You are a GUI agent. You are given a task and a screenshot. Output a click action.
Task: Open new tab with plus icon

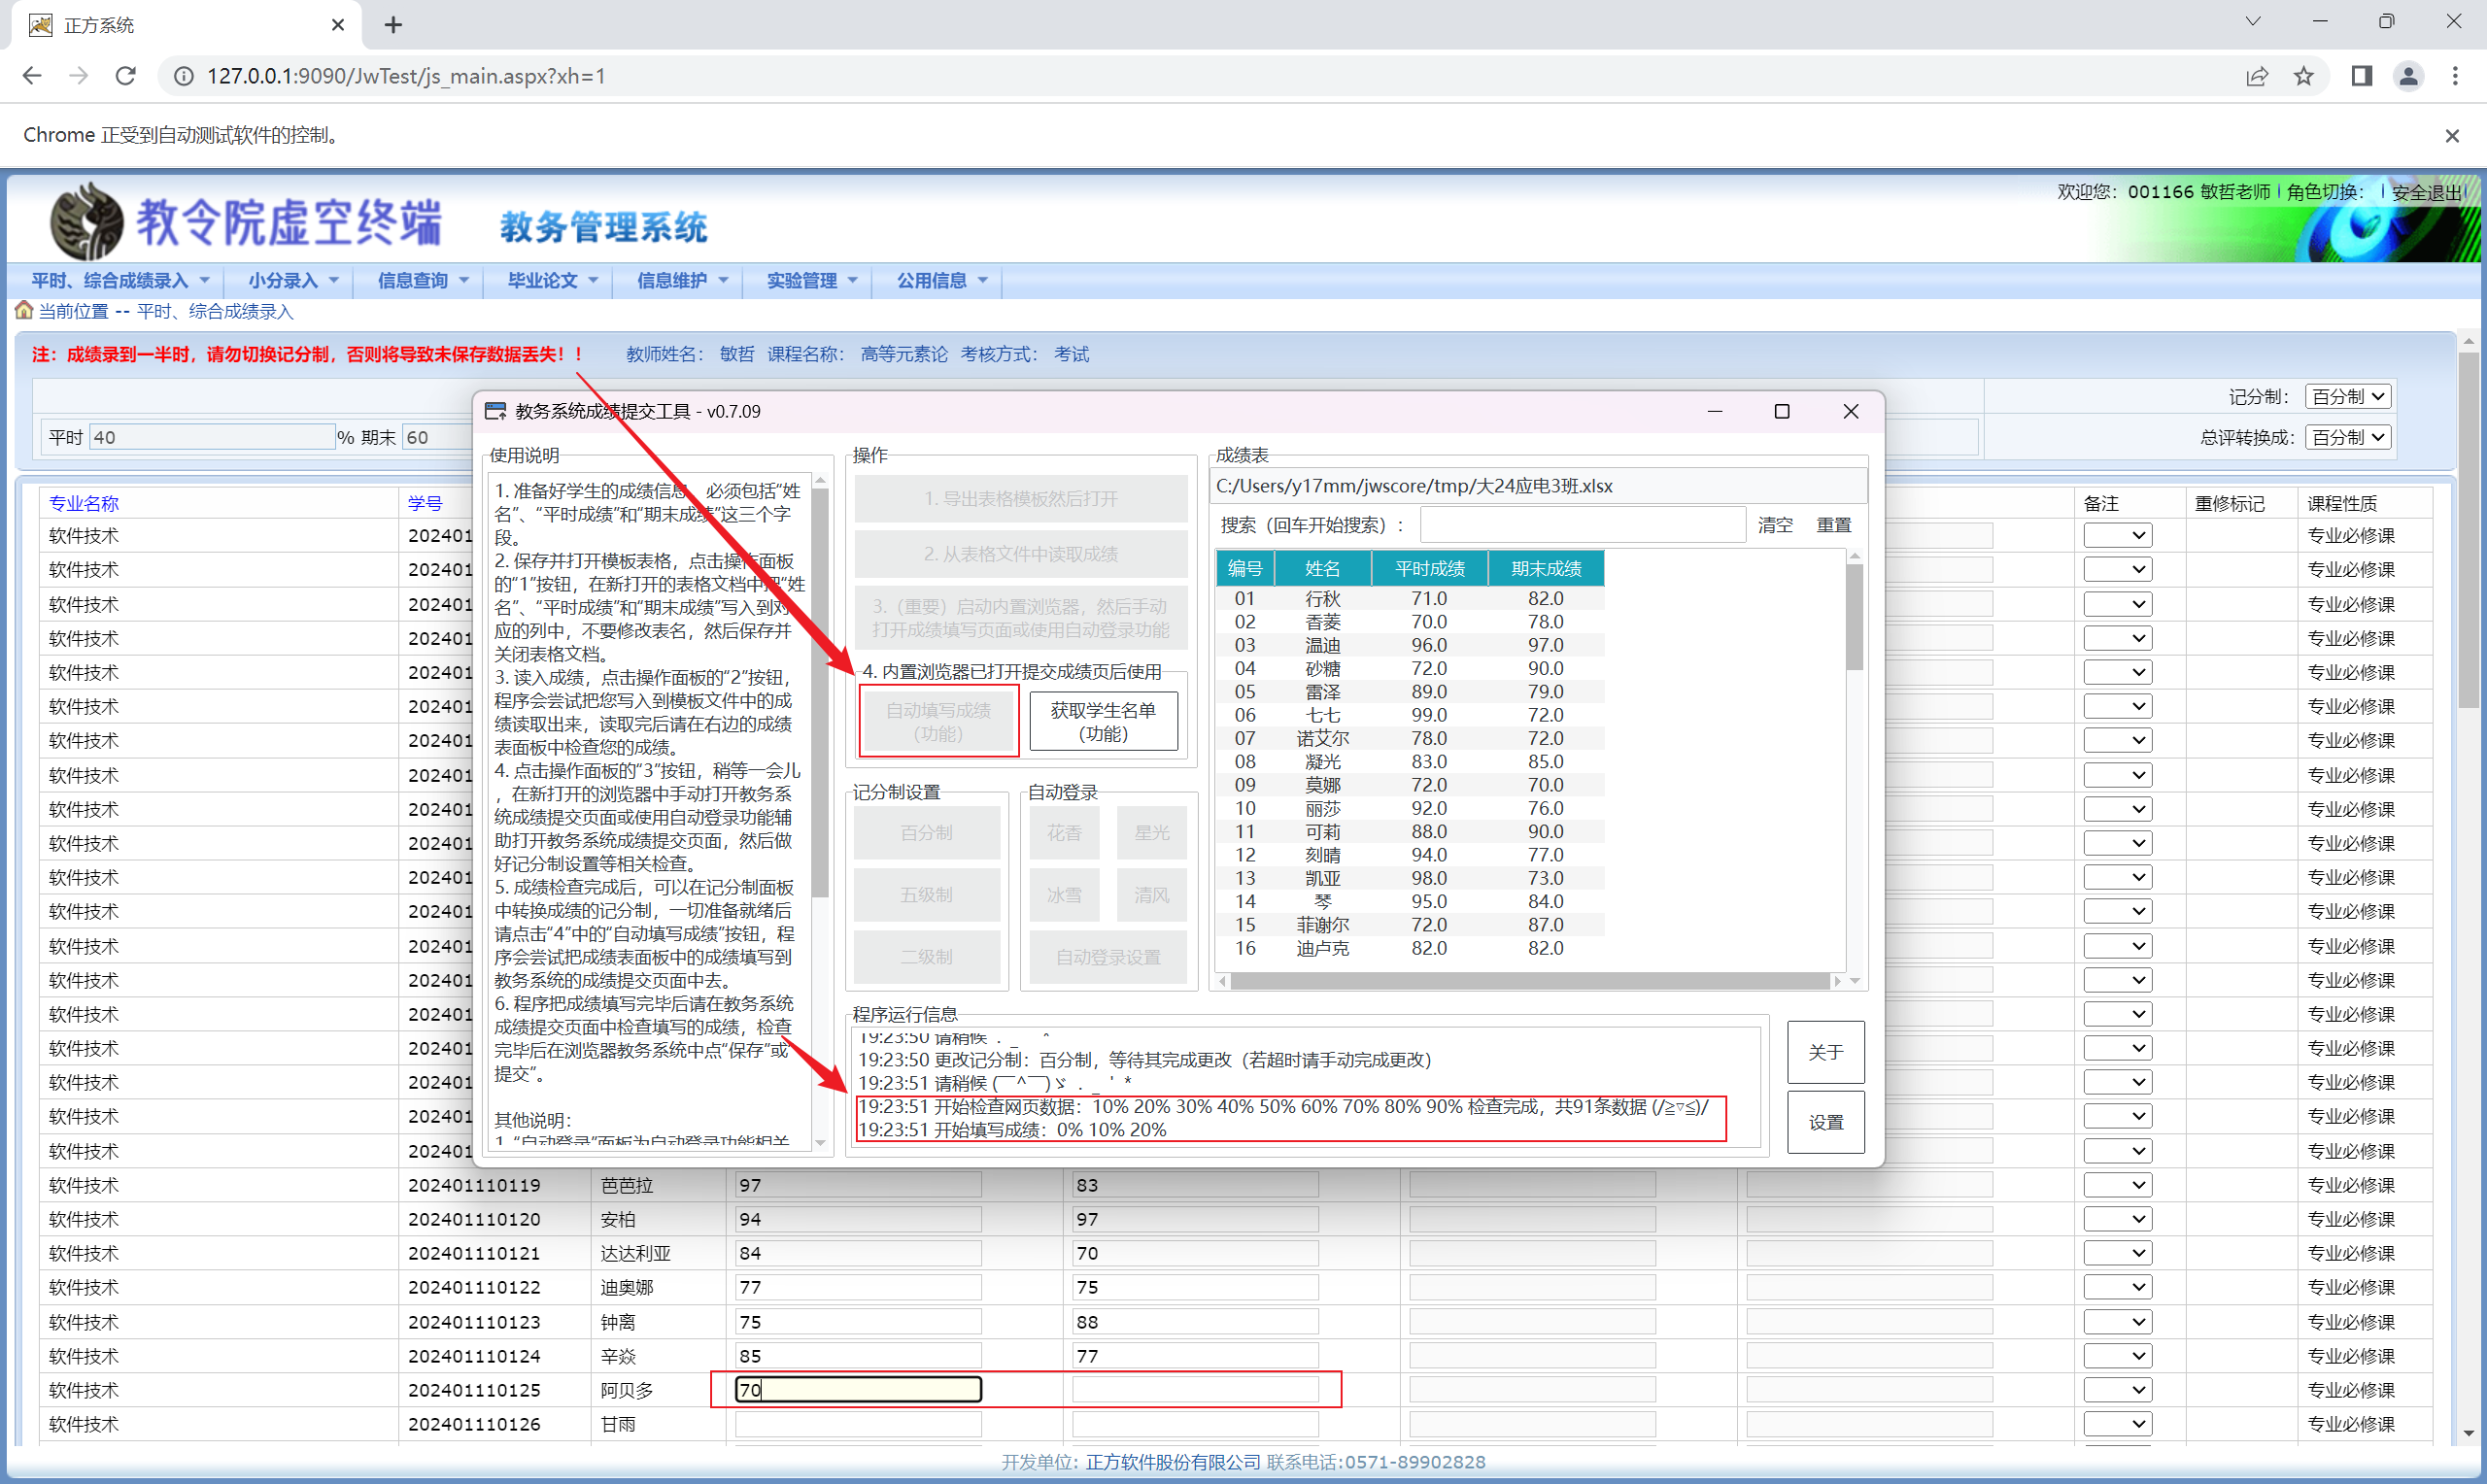point(393,25)
